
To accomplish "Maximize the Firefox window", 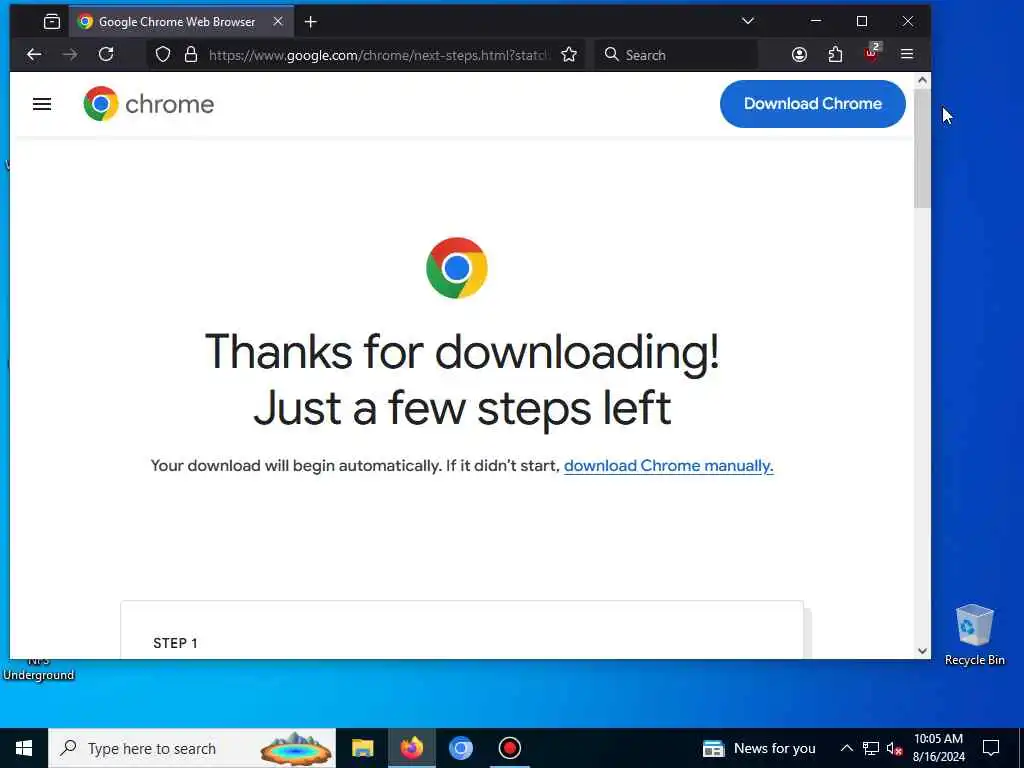I will point(862,22).
